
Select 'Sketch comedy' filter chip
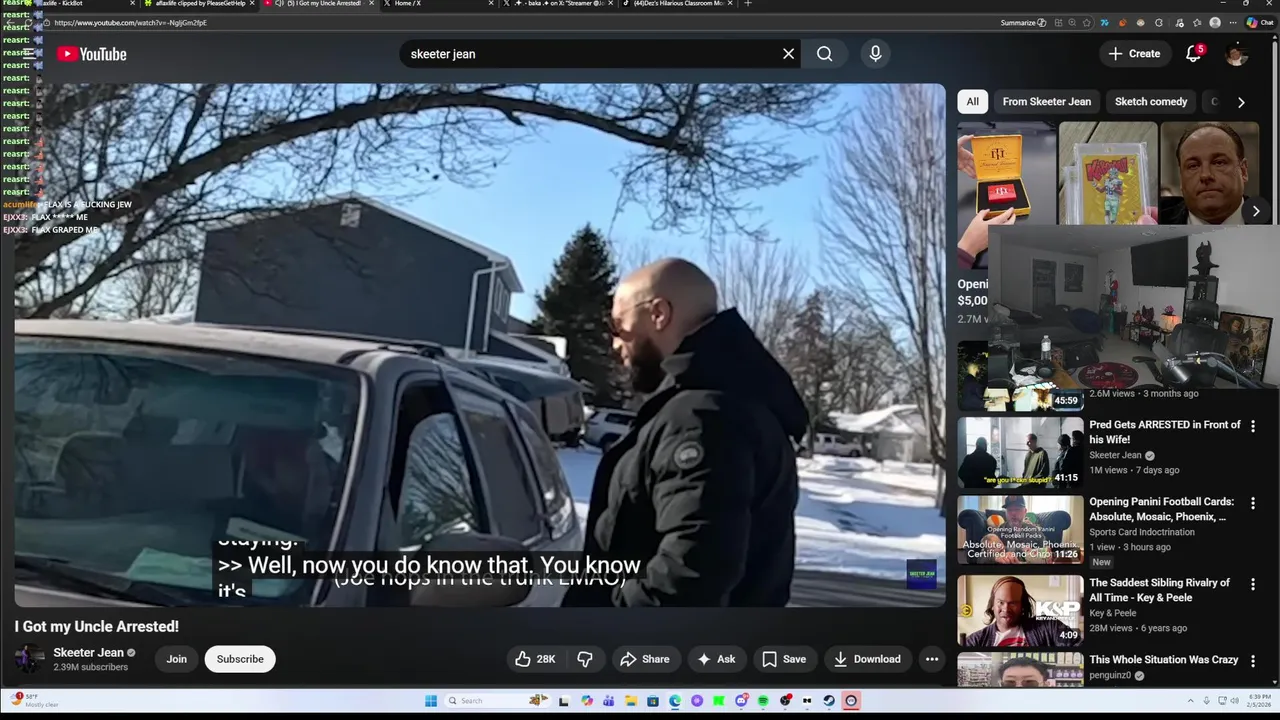[x=1151, y=101]
